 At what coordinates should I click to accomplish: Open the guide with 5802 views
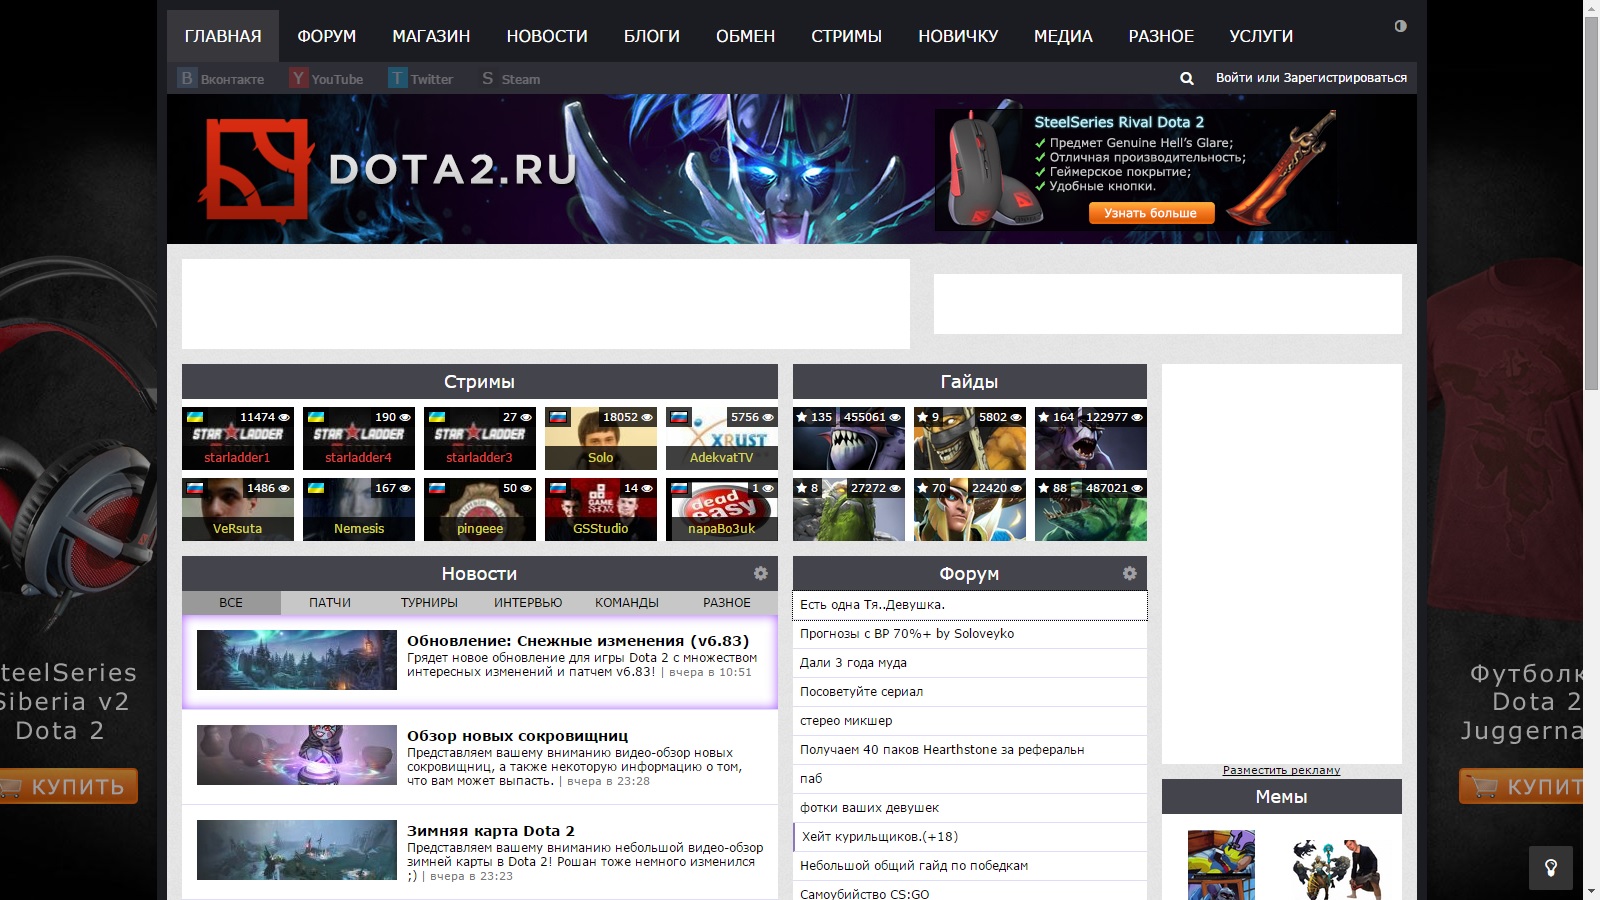(x=970, y=438)
